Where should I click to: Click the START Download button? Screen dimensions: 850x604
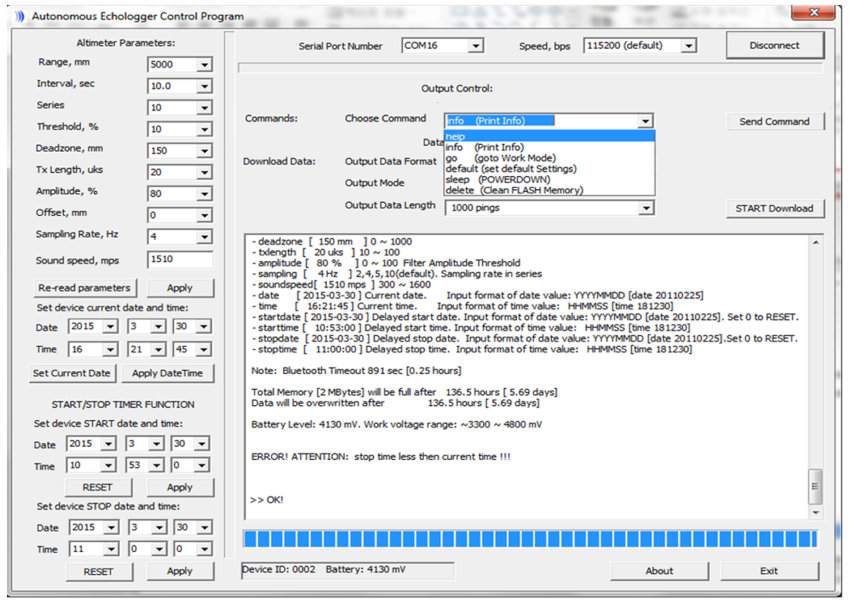pyautogui.click(x=775, y=209)
